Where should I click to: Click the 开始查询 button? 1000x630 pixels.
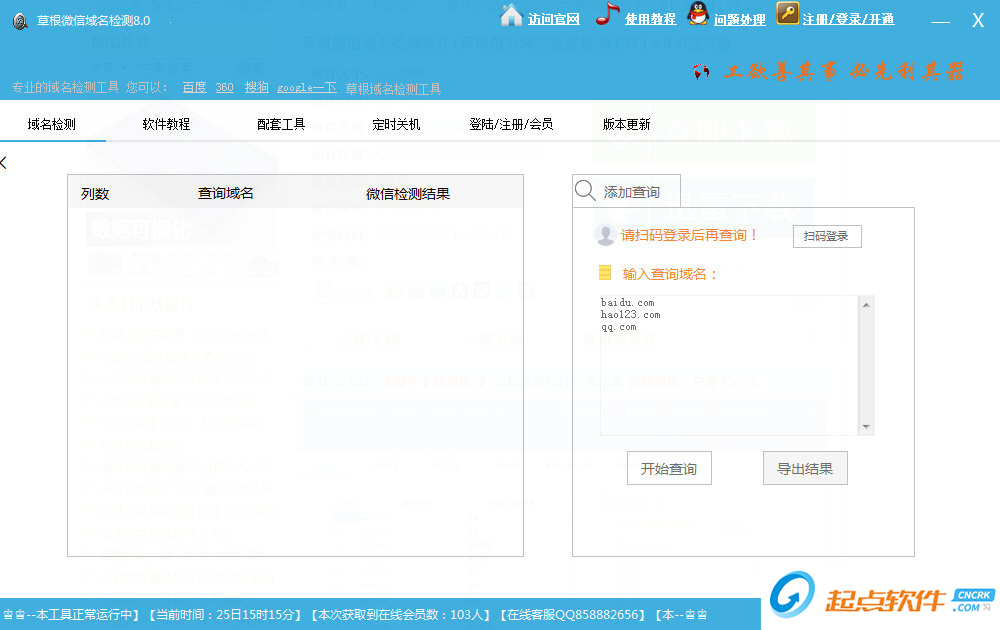(669, 467)
